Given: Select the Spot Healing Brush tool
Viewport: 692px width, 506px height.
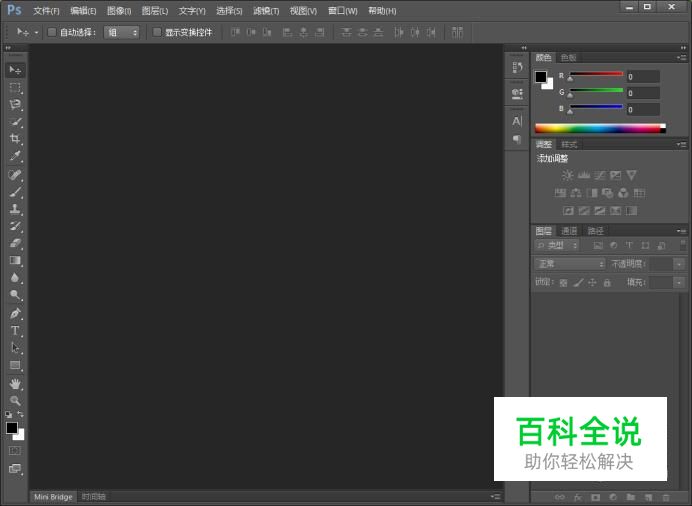Looking at the screenshot, I should (15, 175).
